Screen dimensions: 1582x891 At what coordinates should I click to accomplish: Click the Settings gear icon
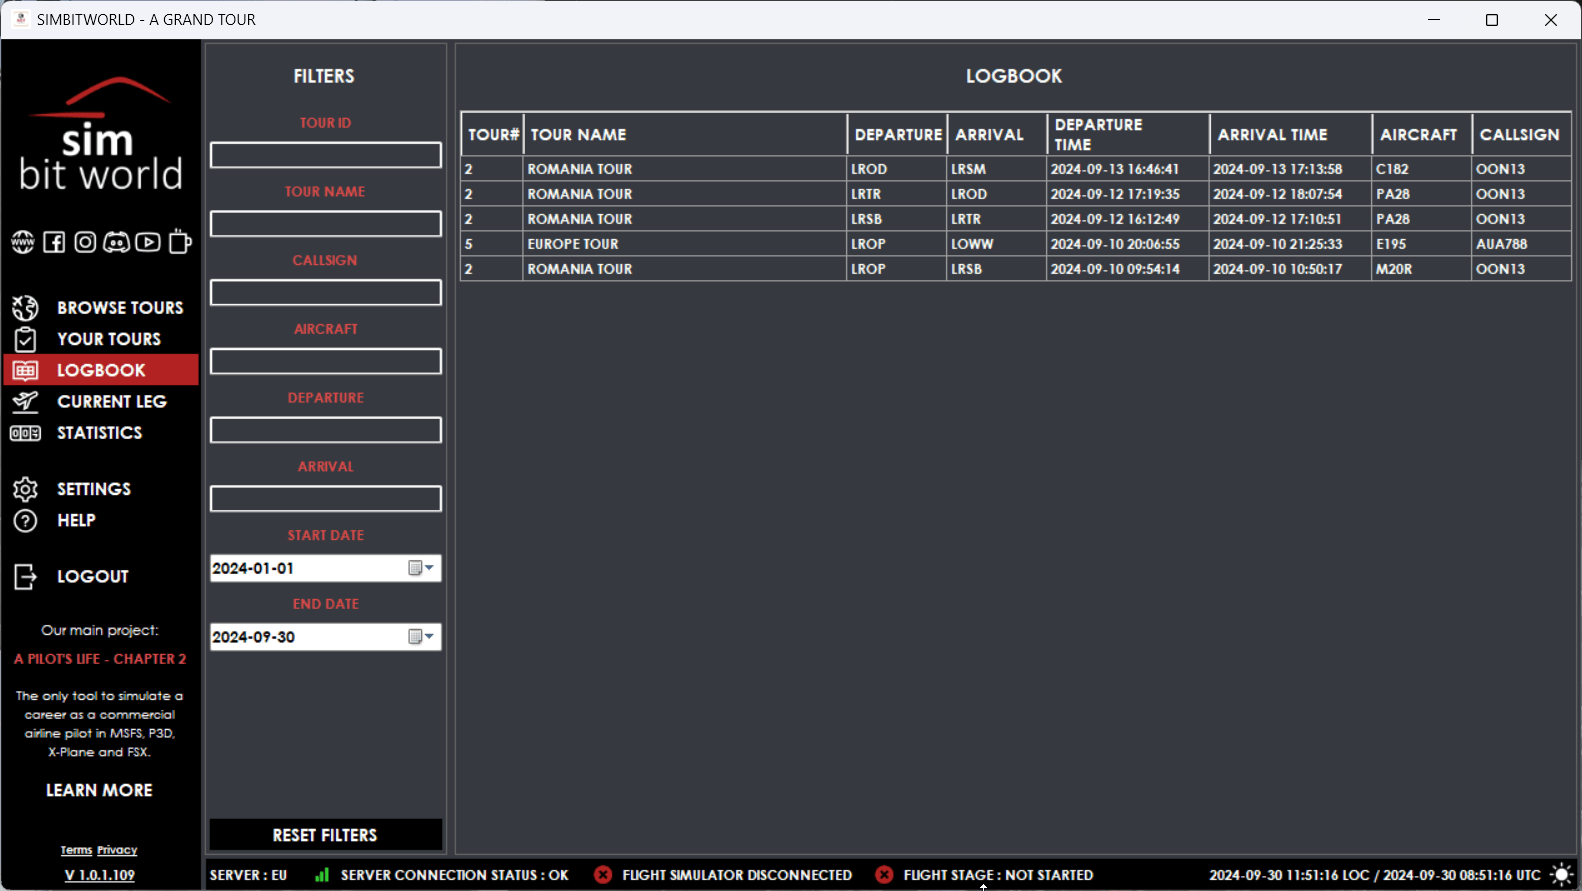(25, 489)
